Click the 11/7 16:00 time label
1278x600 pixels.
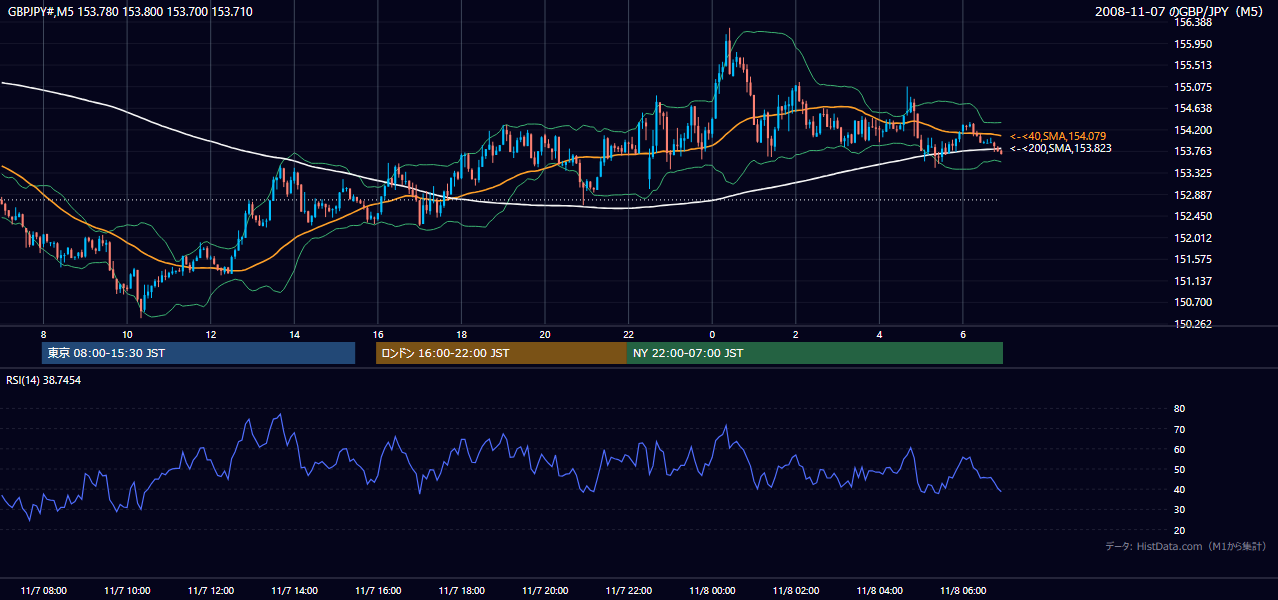point(377,591)
